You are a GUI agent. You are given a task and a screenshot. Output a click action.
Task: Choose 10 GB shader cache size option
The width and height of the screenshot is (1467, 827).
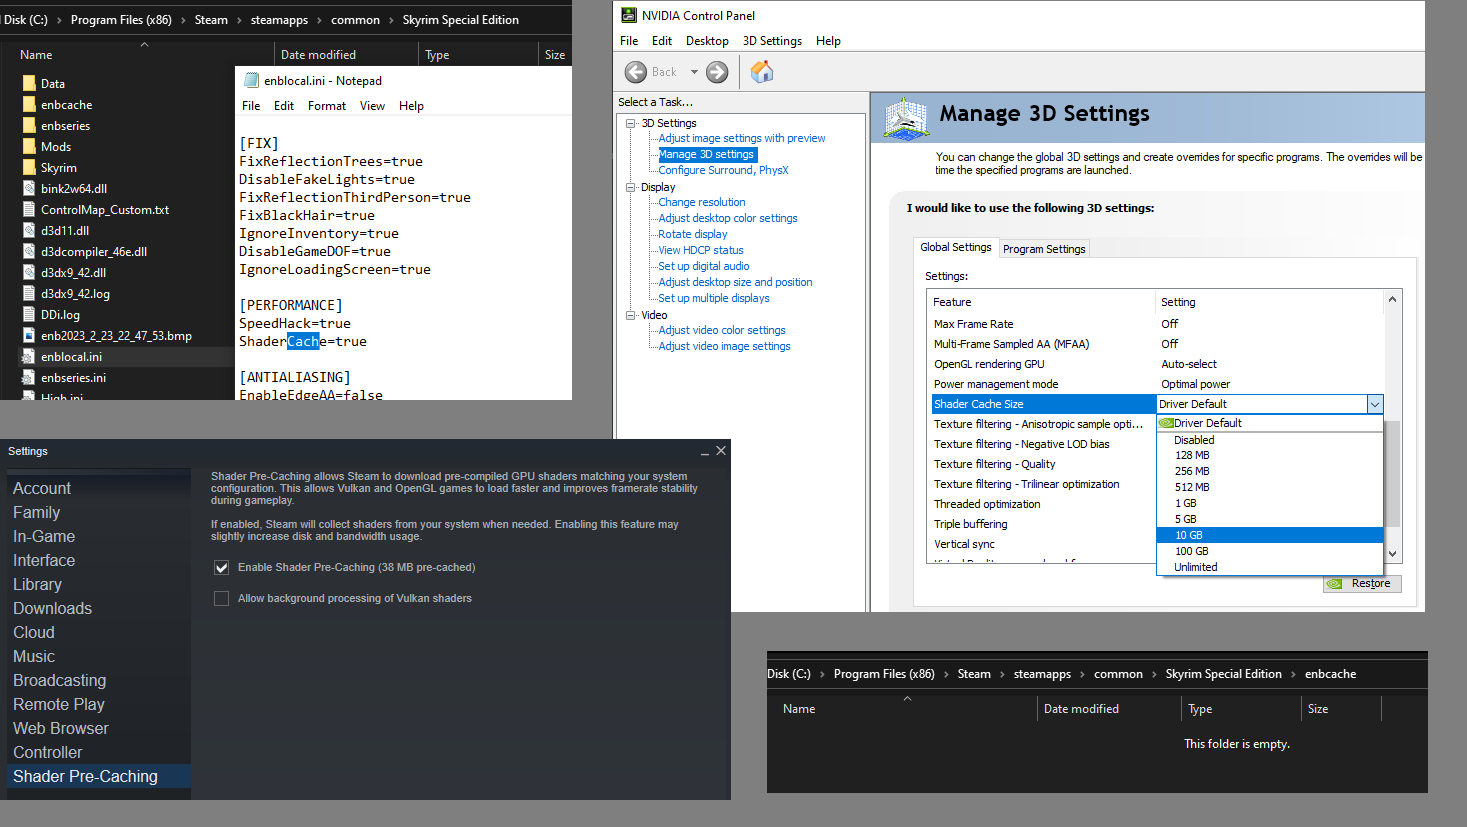pos(1270,535)
